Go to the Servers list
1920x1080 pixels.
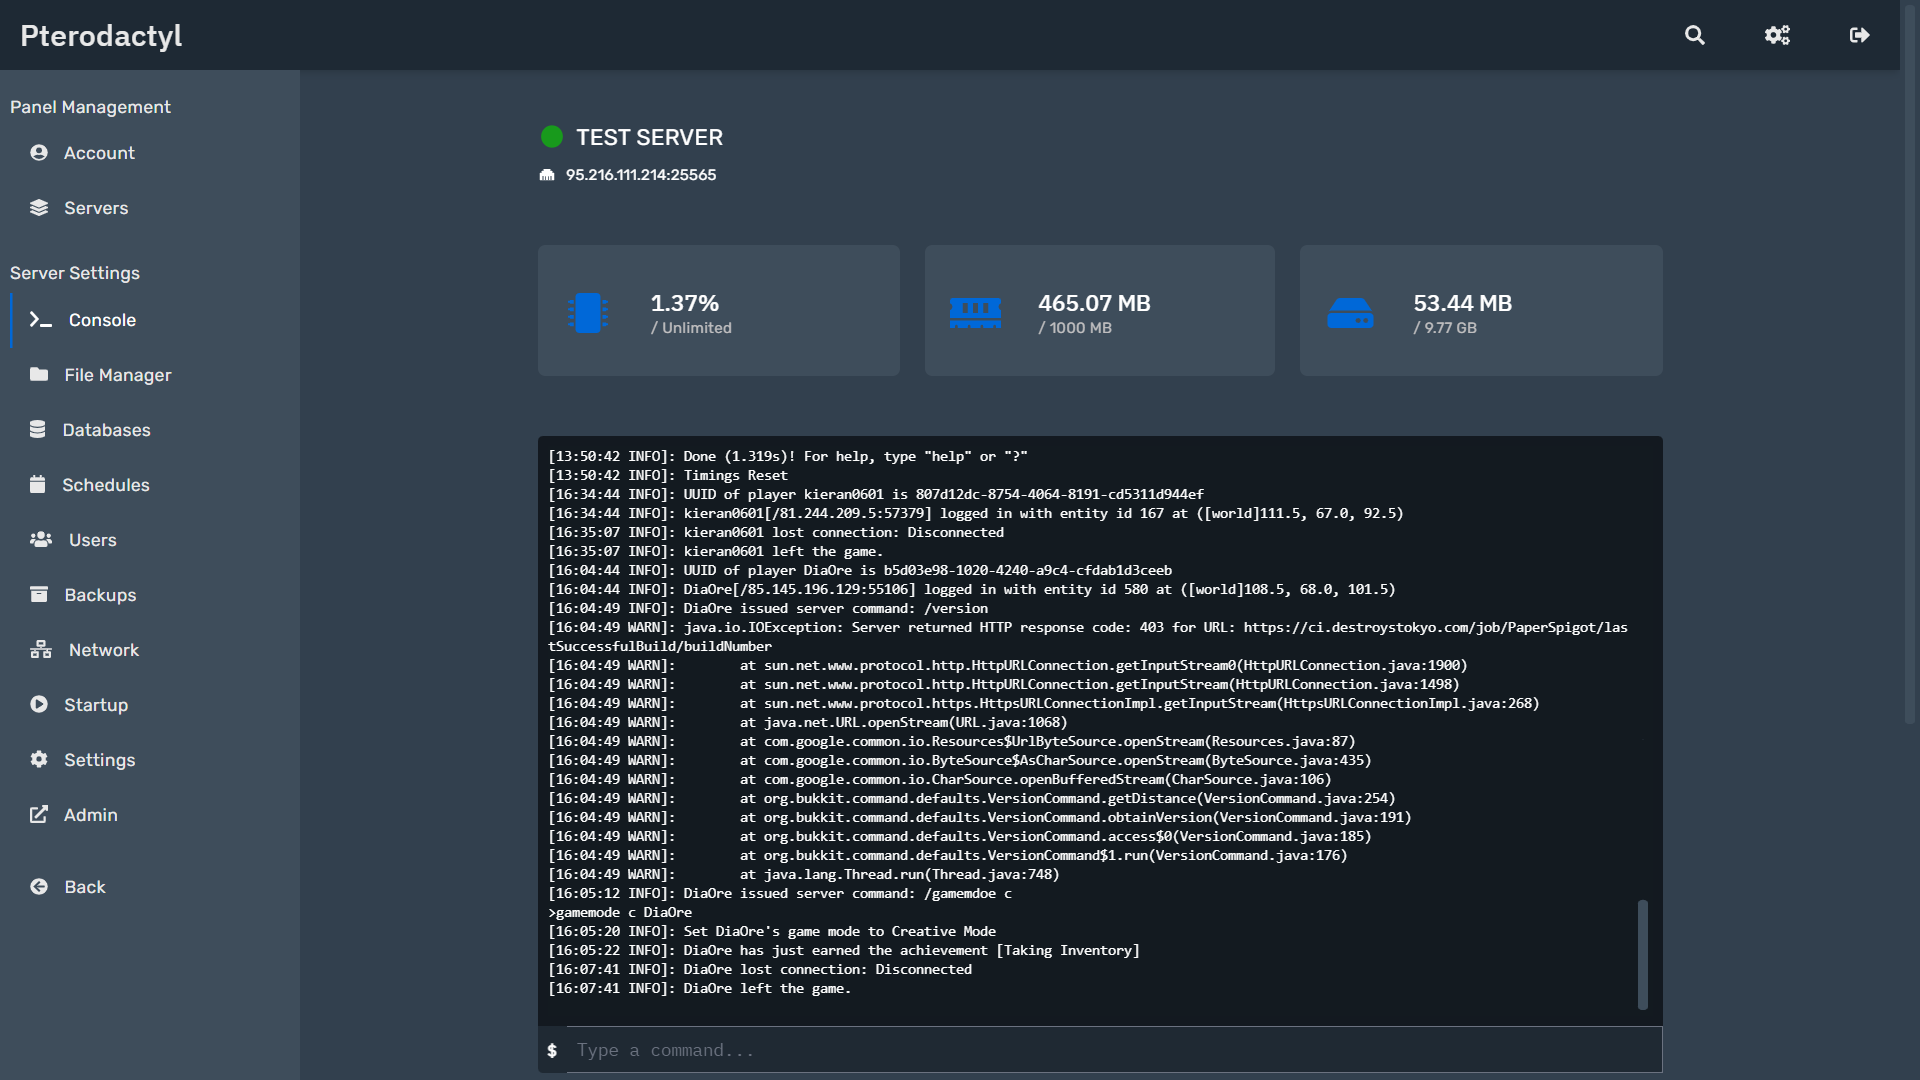click(x=95, y=208)
